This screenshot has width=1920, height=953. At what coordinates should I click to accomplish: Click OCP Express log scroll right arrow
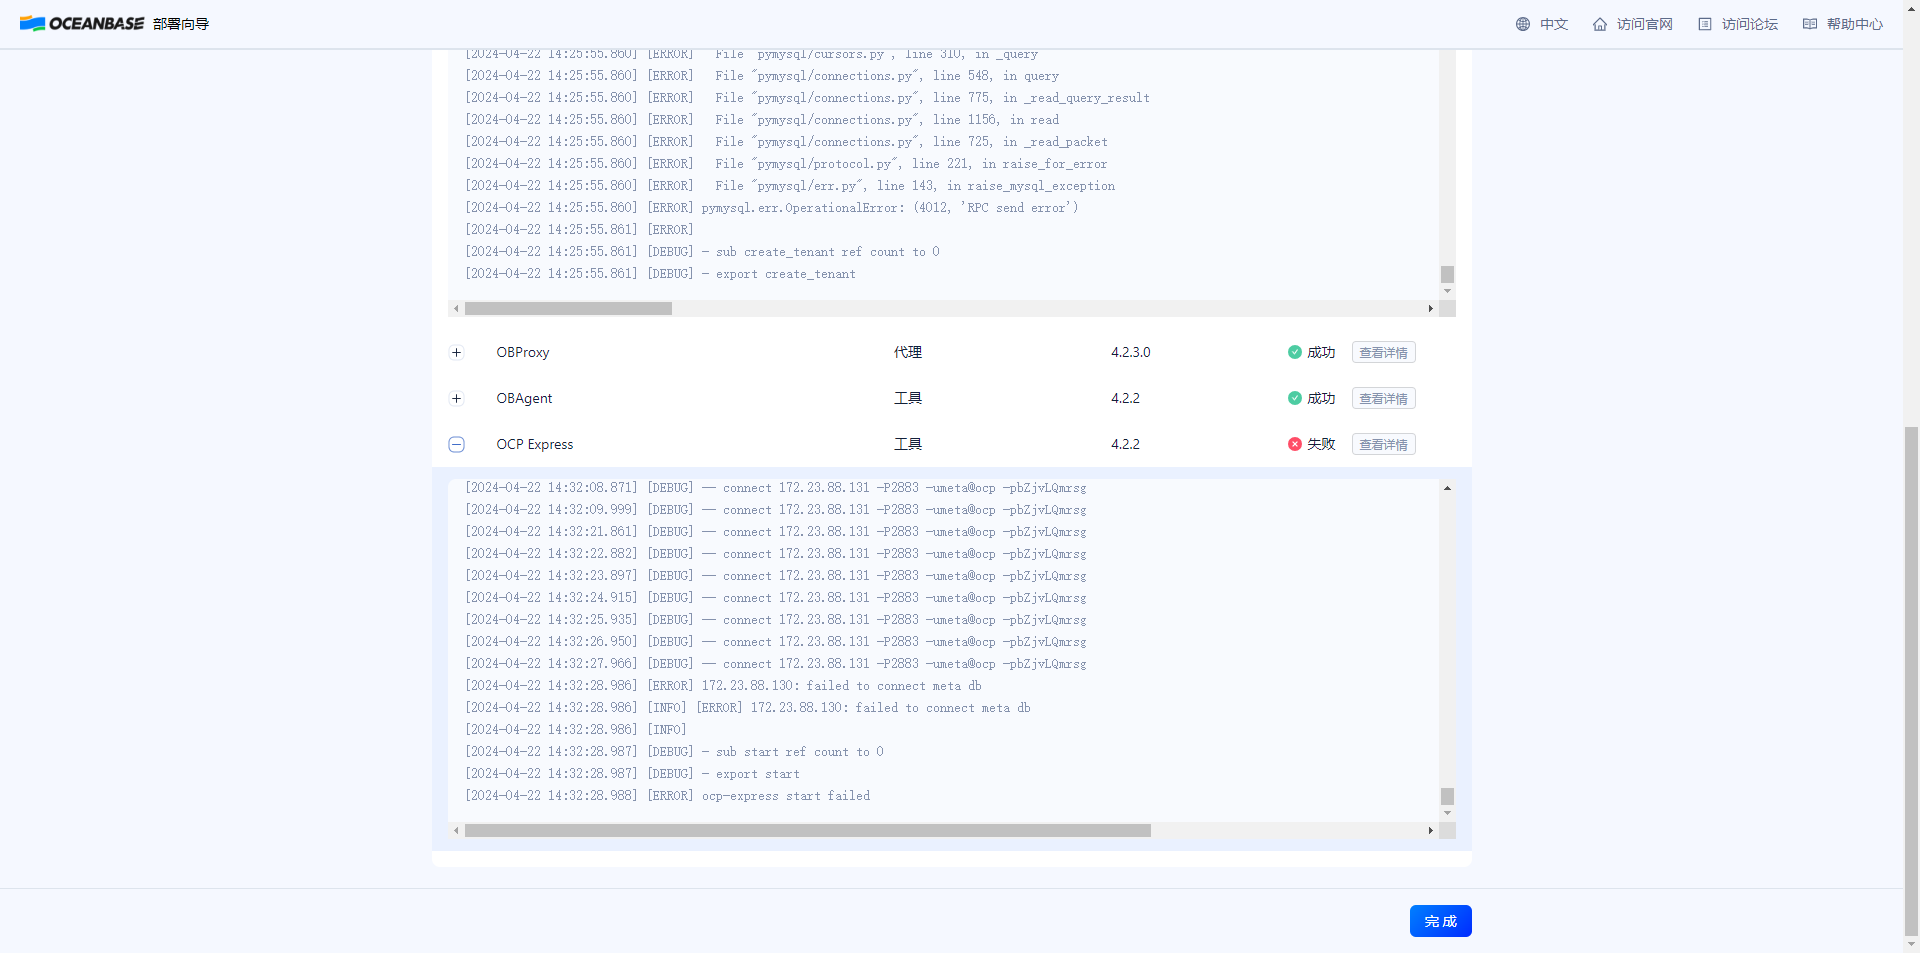click(x=1431, y=831)
